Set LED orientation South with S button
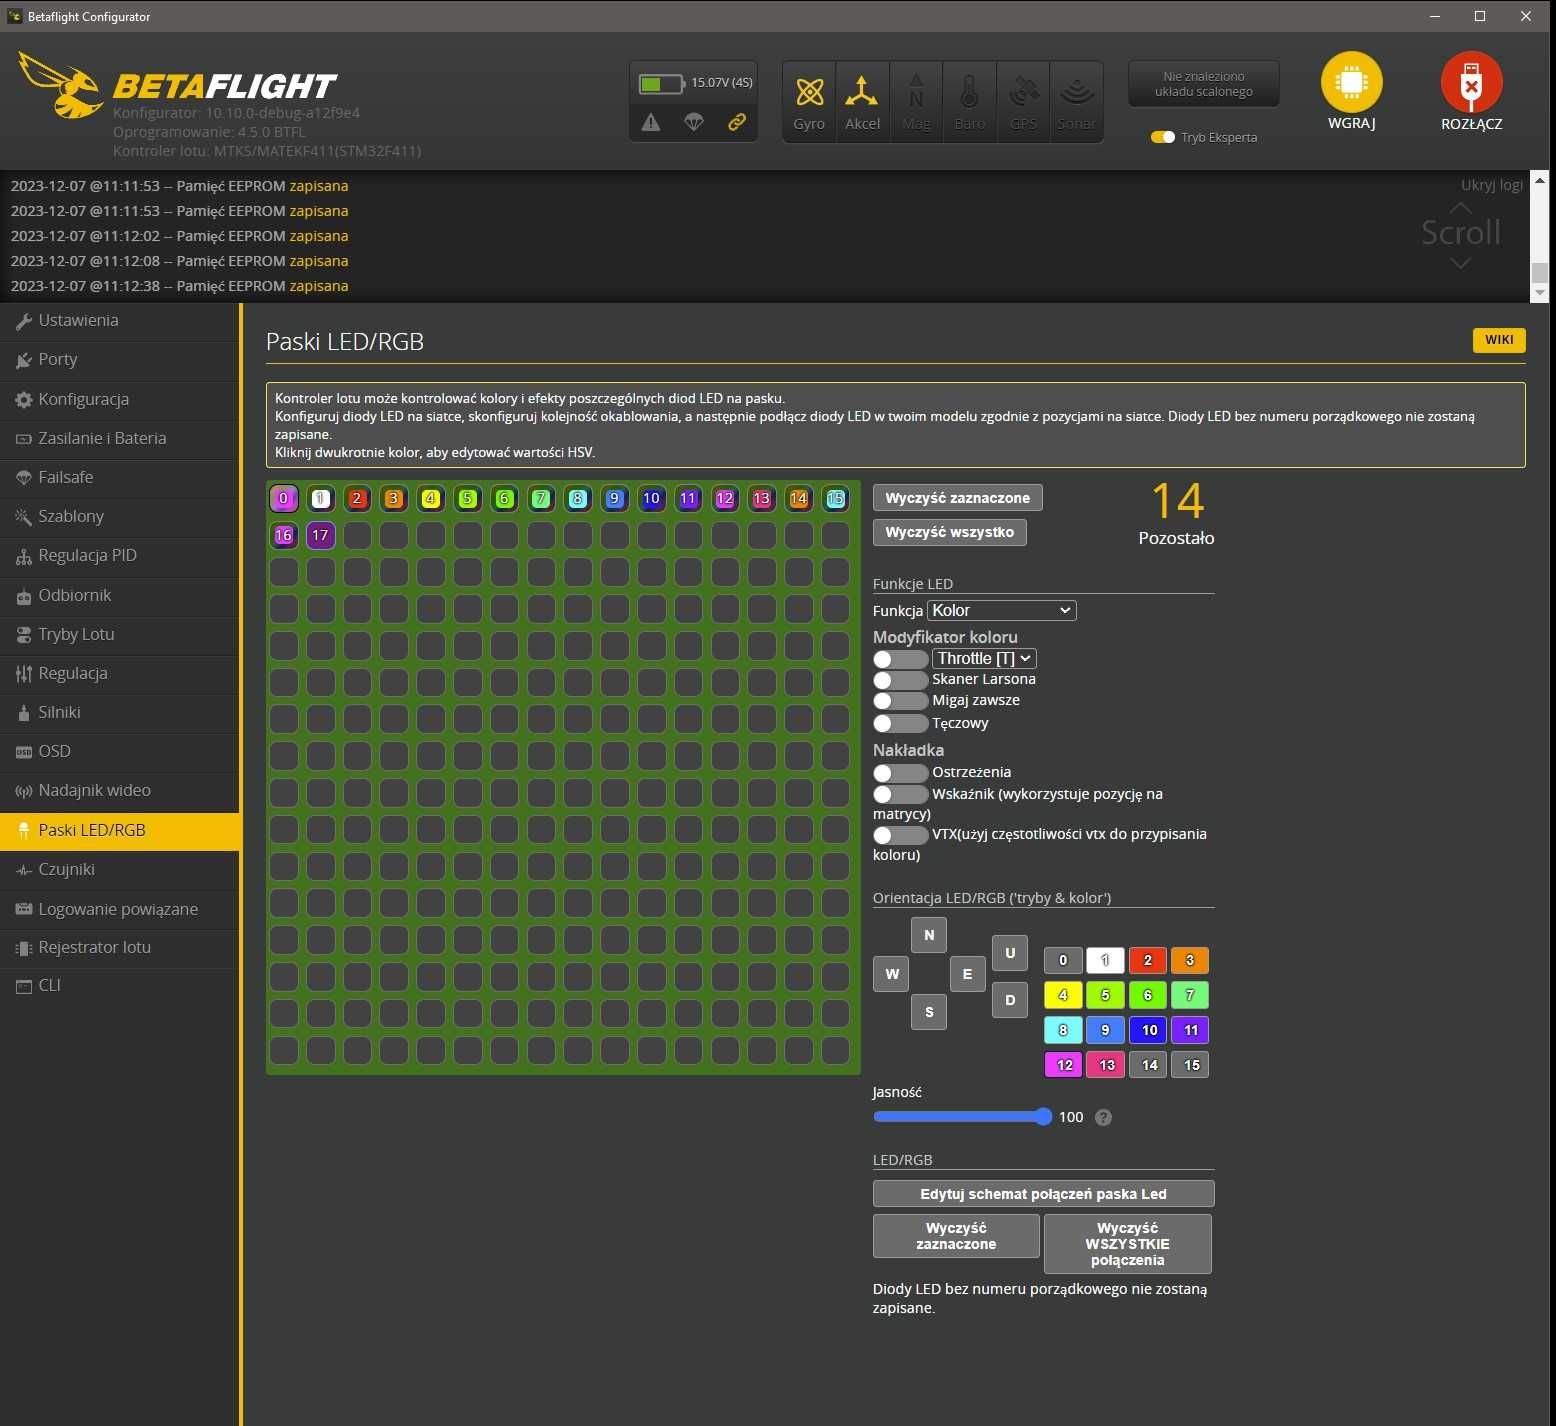Screen dimensions: 1556x1426 929,1012
